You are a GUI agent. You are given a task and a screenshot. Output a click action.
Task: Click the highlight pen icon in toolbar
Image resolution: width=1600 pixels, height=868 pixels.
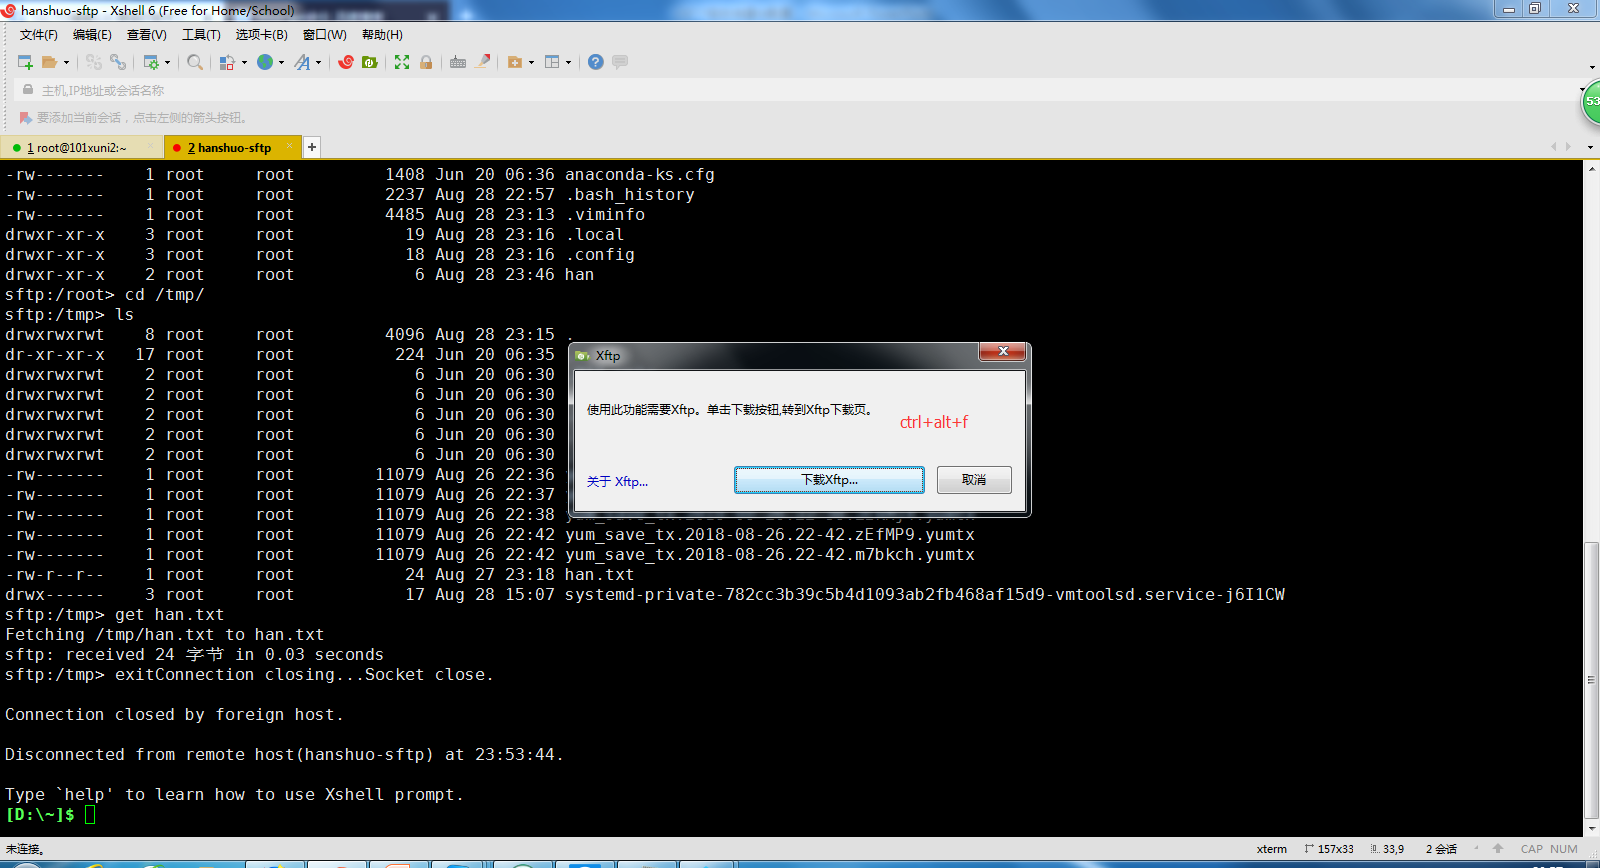(483, 62)
